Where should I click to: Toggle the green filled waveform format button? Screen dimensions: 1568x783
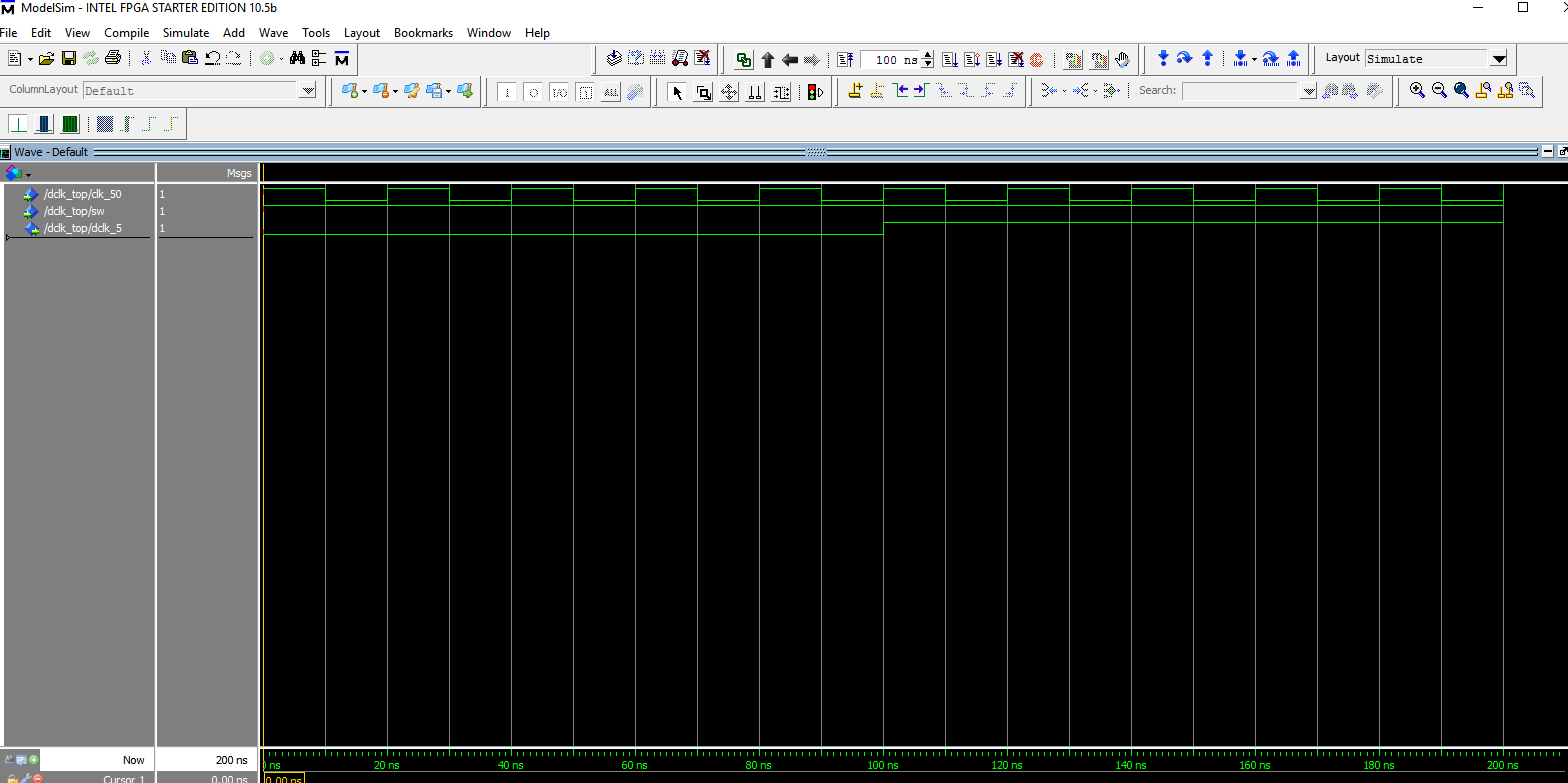[70, 124]
